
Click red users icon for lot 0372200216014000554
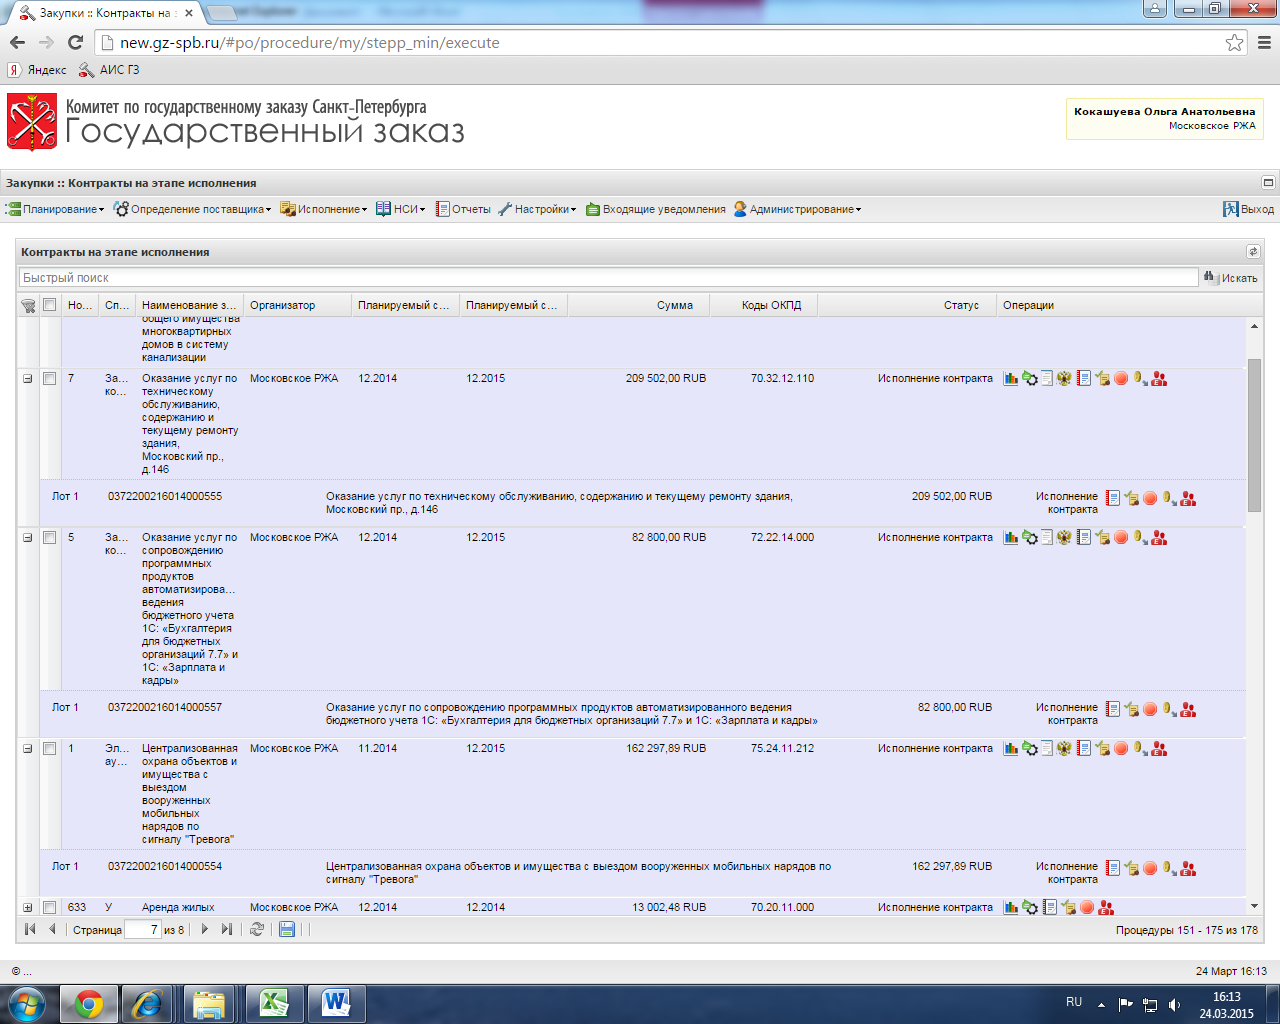point(1188,868)
